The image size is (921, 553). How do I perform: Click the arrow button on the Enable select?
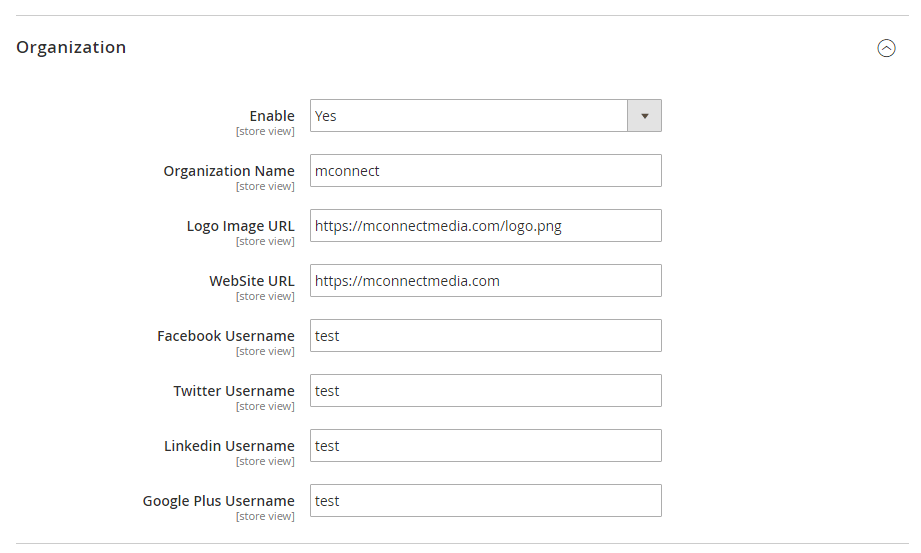[x=644, y=116]
